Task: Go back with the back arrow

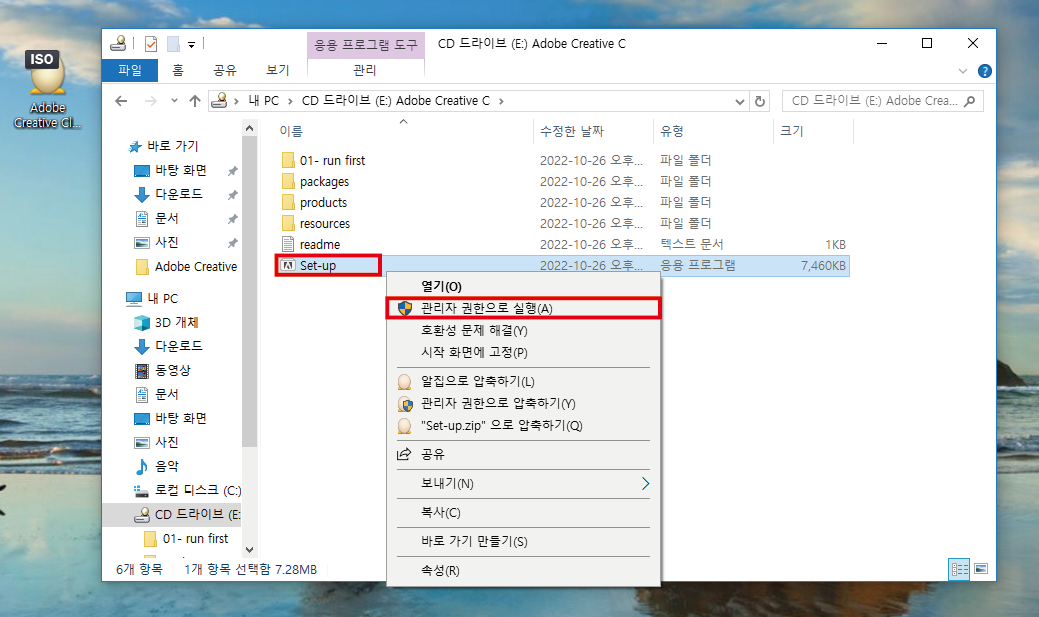Action: 121,101
